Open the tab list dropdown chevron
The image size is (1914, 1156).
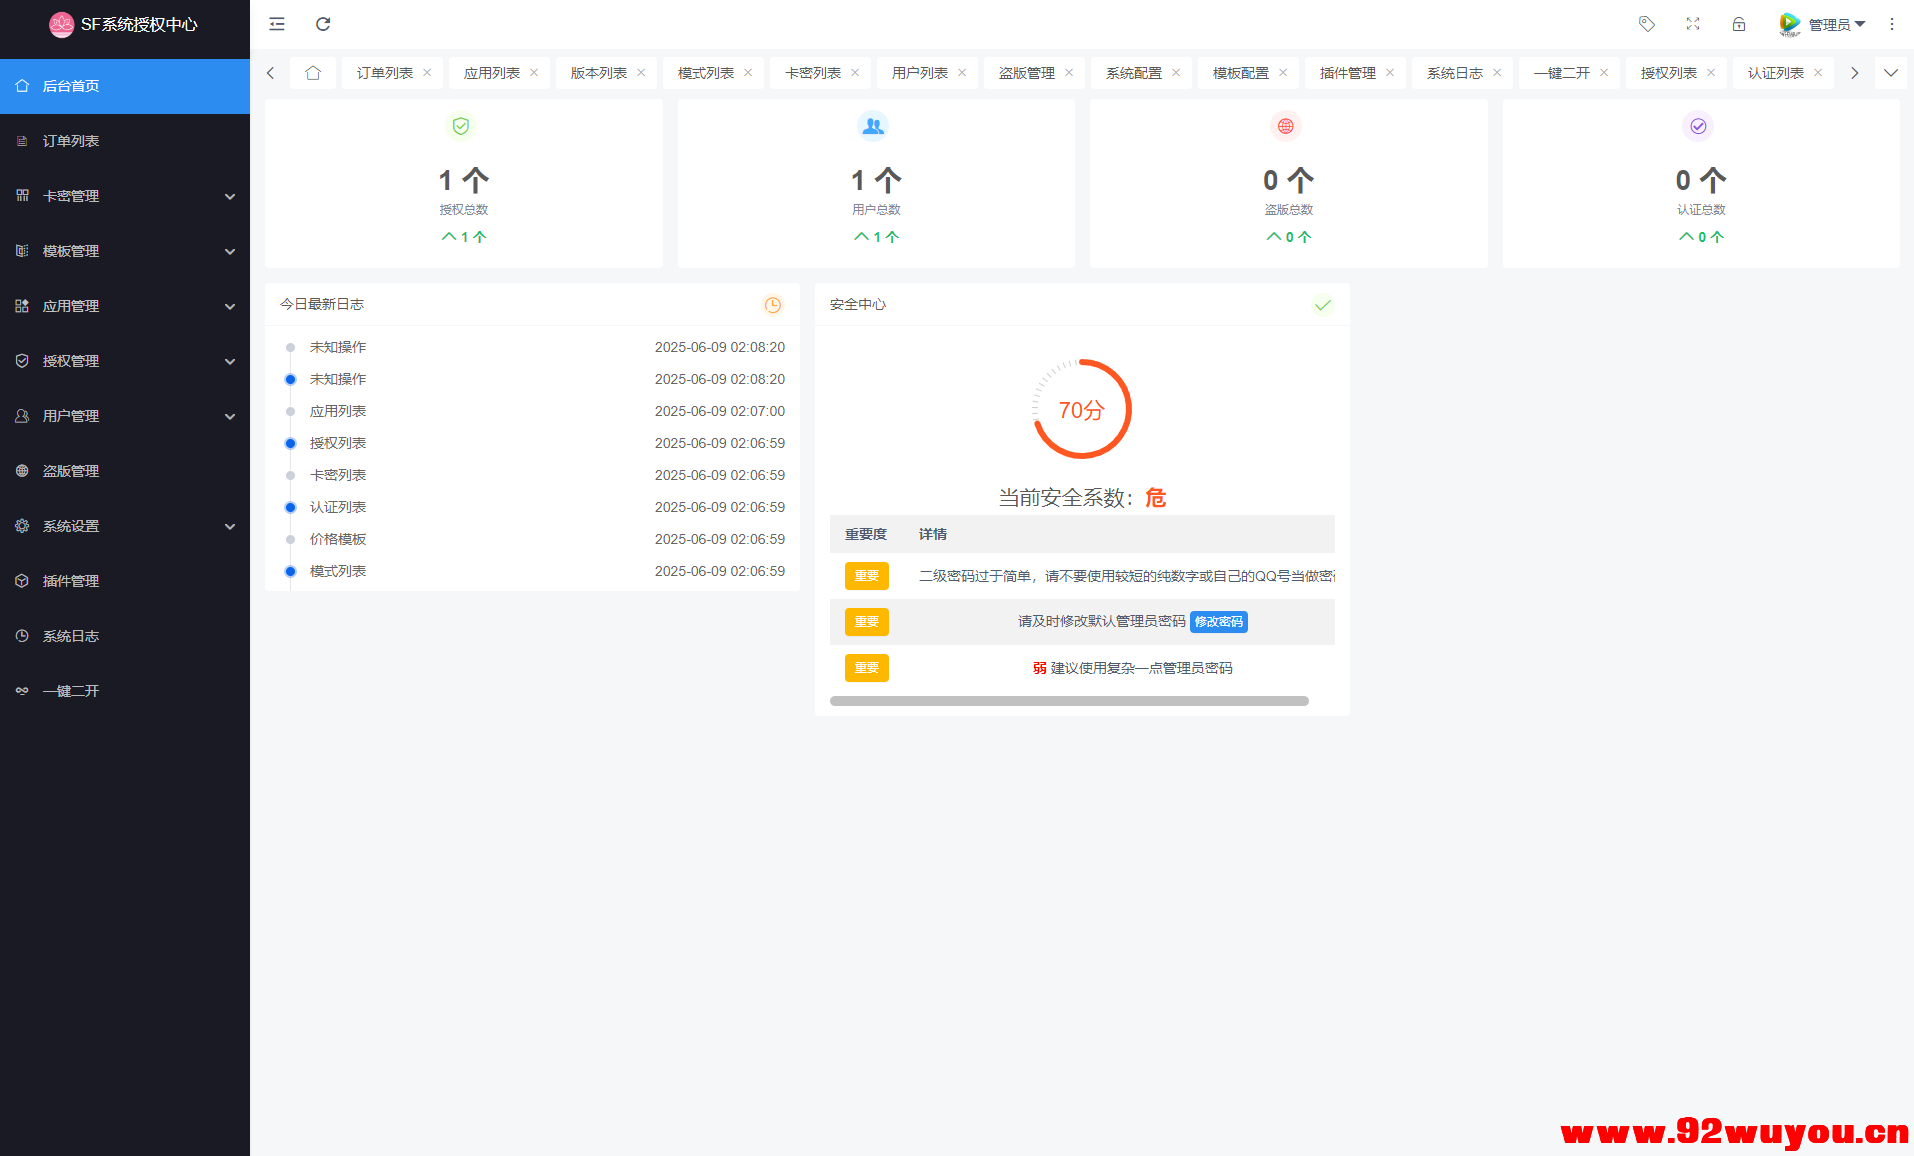click(1891, 72)
